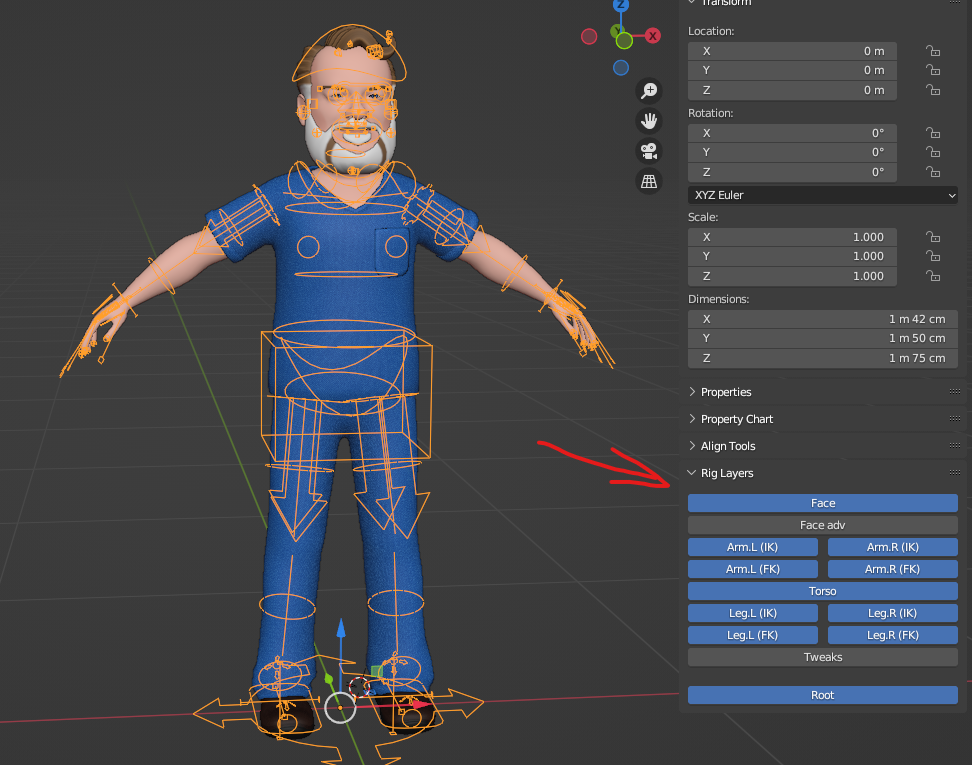The width and height of the screenshot is (972, 765).
Task: Lock the Location Y value
Action: click(x=933, y=70)
